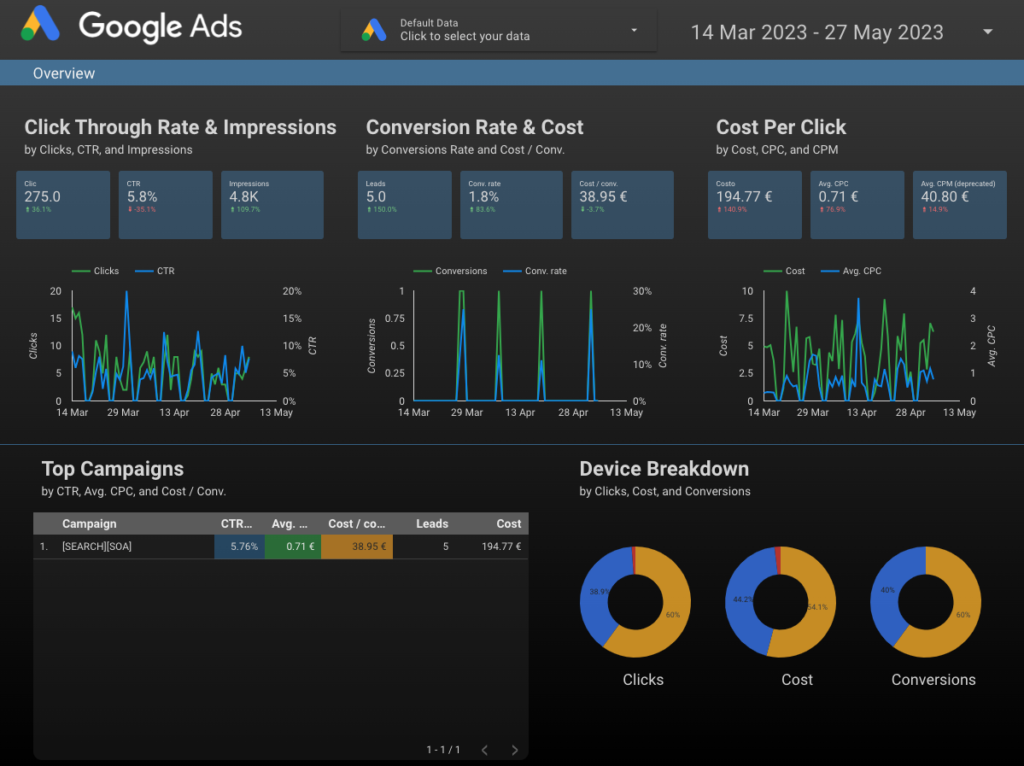
Task: Toggle the Avg. CPC legend entry
Action: pyautogui.click(x=851, y=271)
